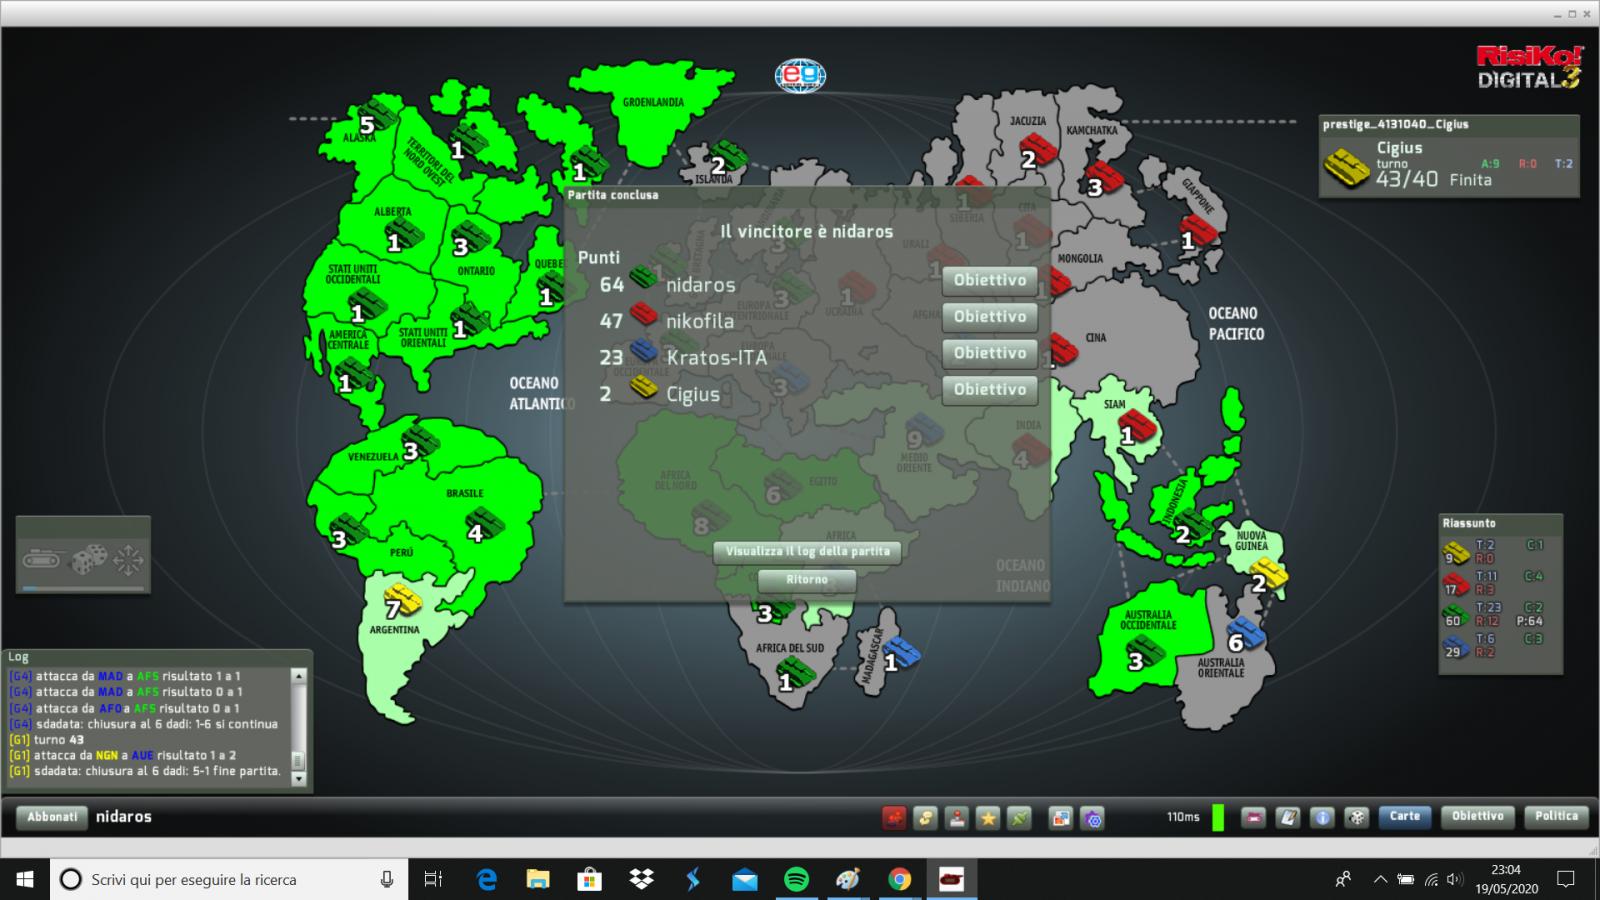This screenshot has width=1600, height=900.
Task: Click the gold star icon in bottom toolbar
Action: pos(988,818)
